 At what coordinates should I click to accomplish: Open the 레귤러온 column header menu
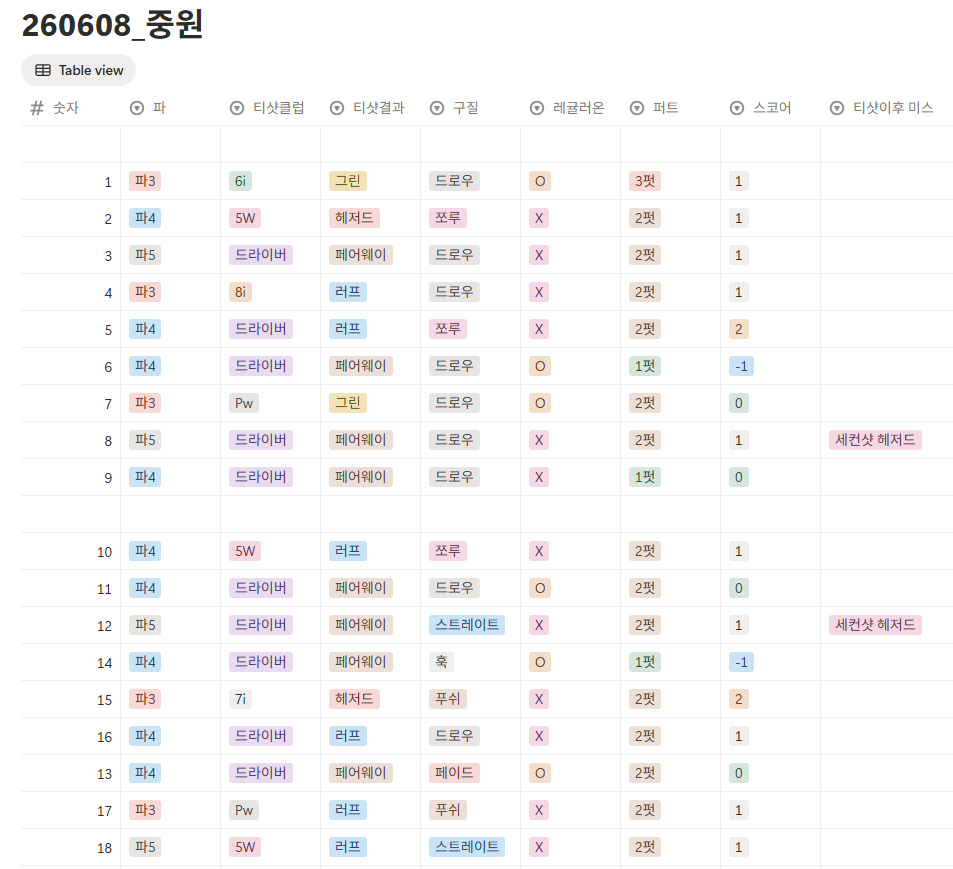click(x=570, y=108)
